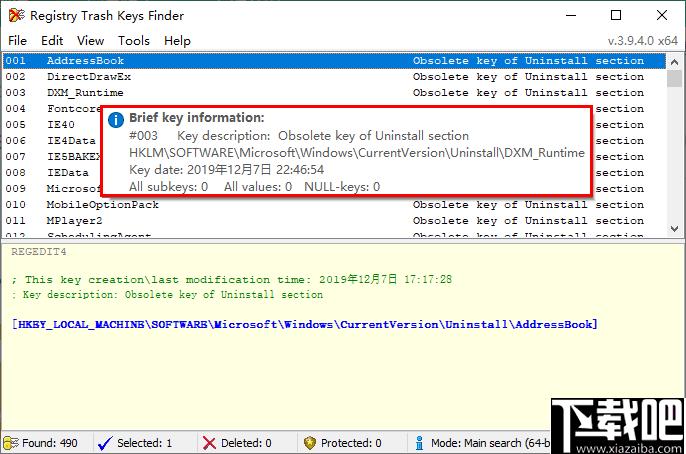Click the Registry Trash Keys Finder app icon

(17, 15)
